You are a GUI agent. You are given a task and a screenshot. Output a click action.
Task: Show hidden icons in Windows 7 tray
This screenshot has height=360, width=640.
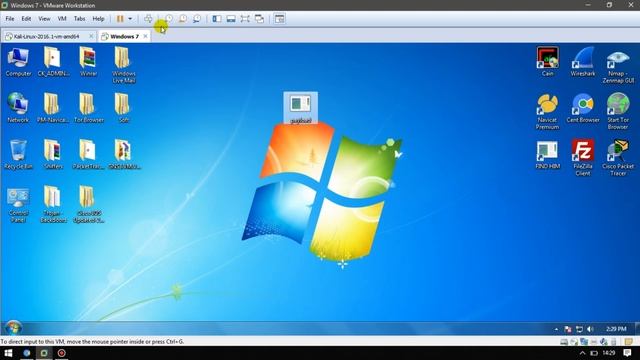point(556,329)
